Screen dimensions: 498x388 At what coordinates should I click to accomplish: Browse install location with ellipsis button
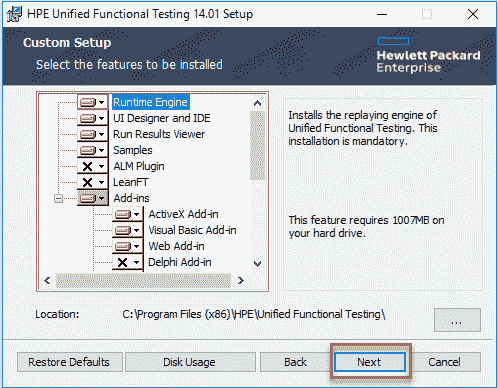tap(457, 320)
